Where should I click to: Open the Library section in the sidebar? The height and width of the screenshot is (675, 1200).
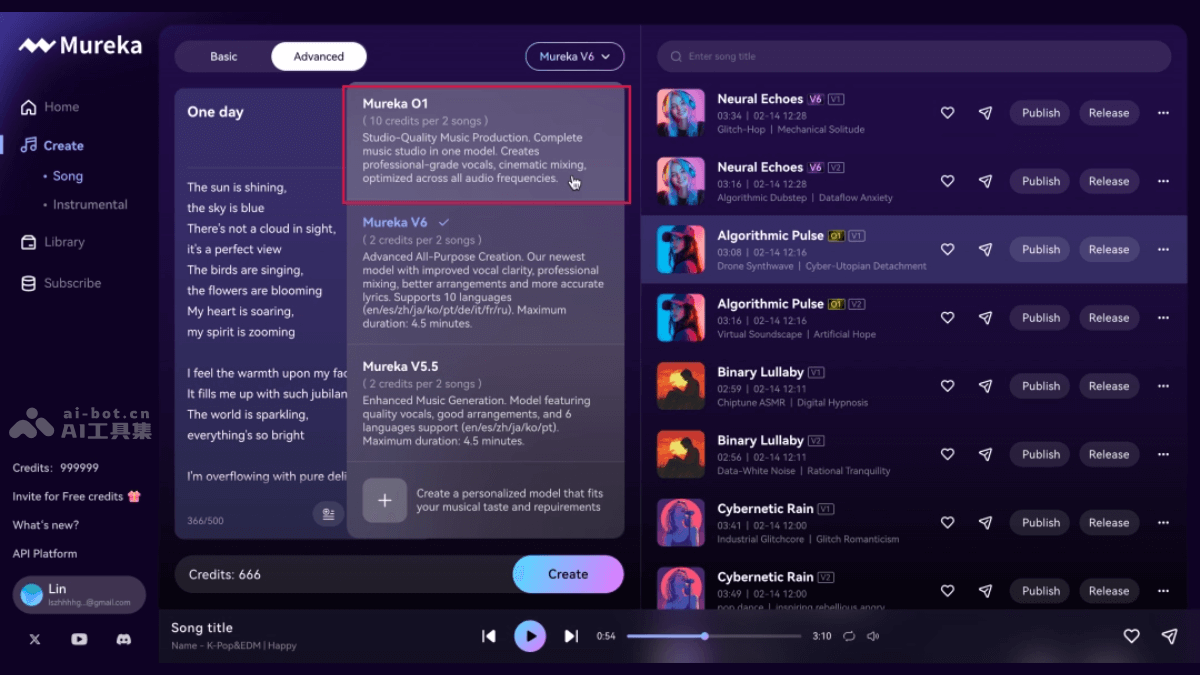(63, 242)
